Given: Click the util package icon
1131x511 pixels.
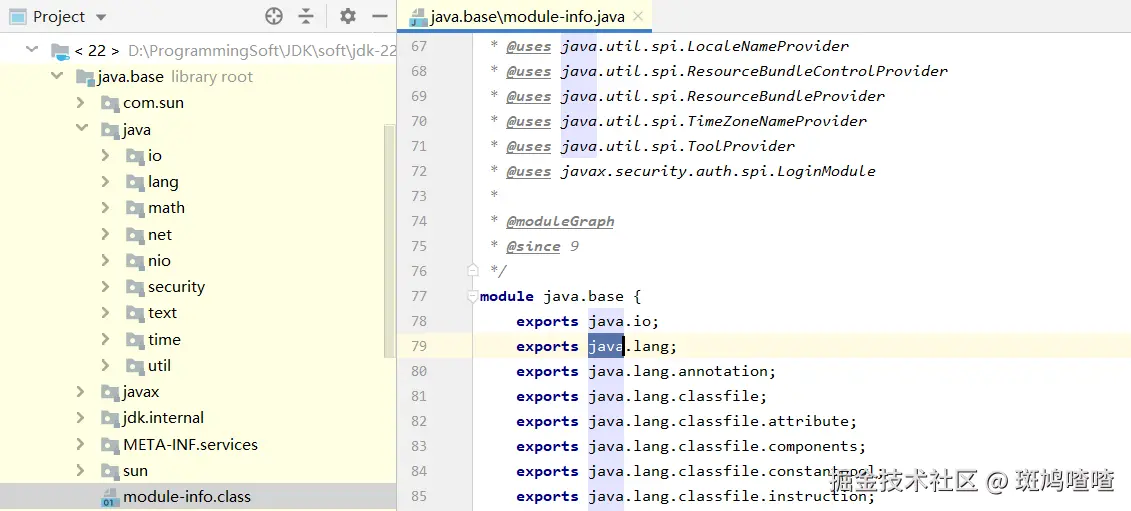Looking at the screenshot, I should pyautogui.click(x=135, y=366).
